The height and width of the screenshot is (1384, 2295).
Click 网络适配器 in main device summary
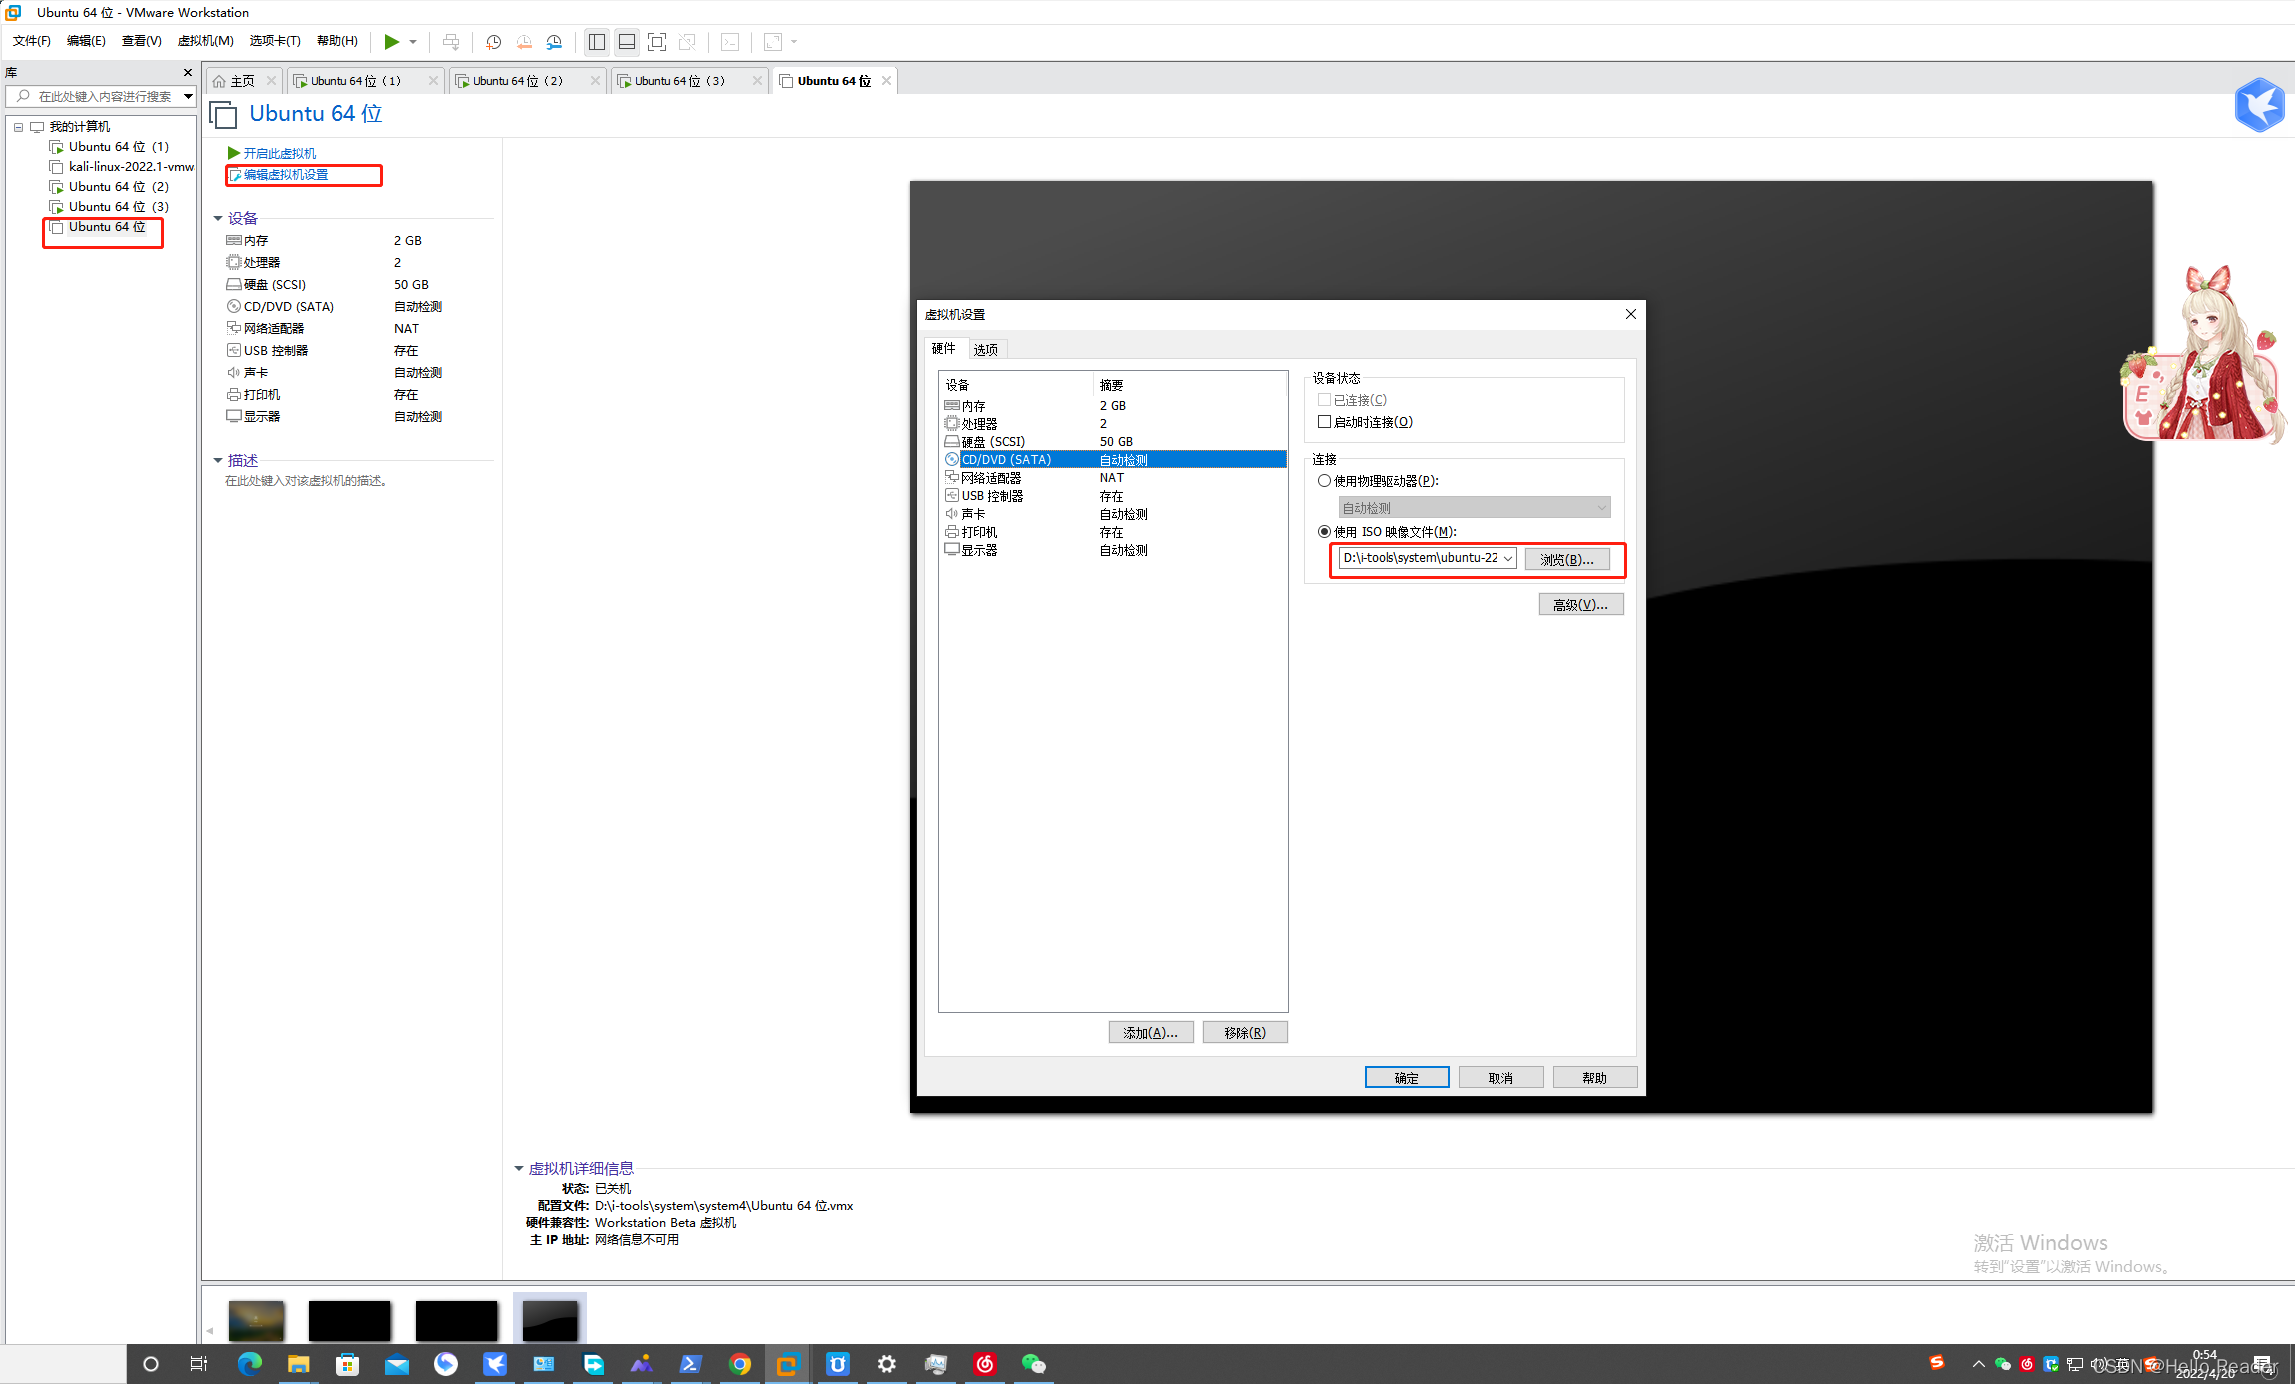tap(274, 329)
